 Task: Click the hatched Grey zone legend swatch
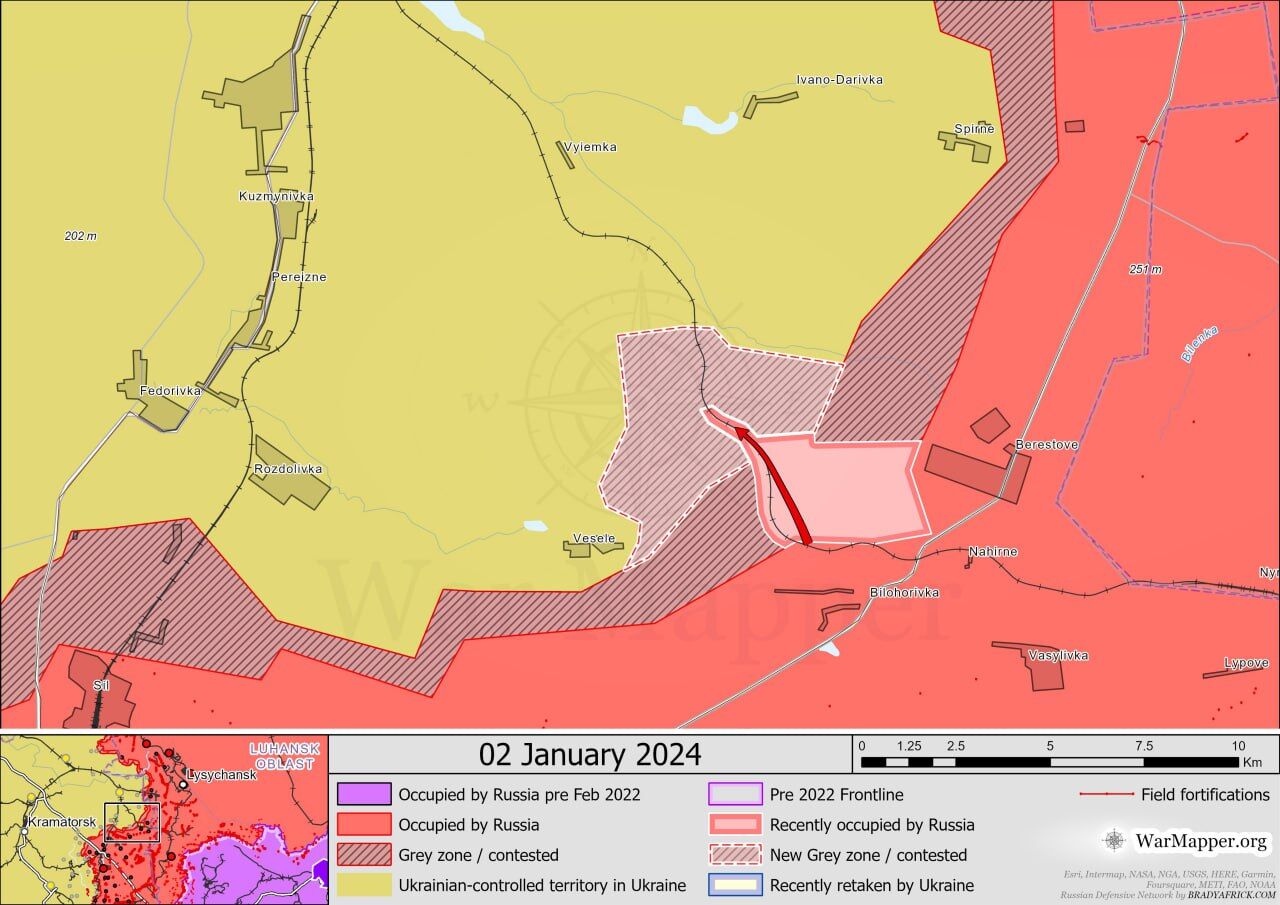(363, 855)
